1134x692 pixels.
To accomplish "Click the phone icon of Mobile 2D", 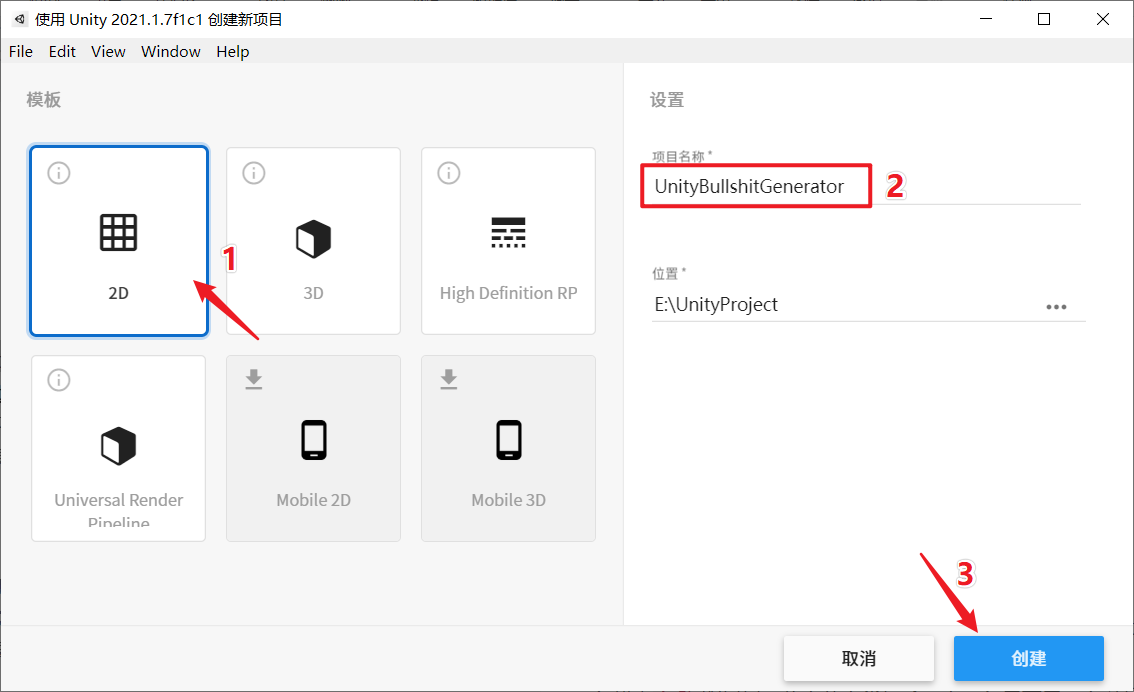I will click(314, 440).
